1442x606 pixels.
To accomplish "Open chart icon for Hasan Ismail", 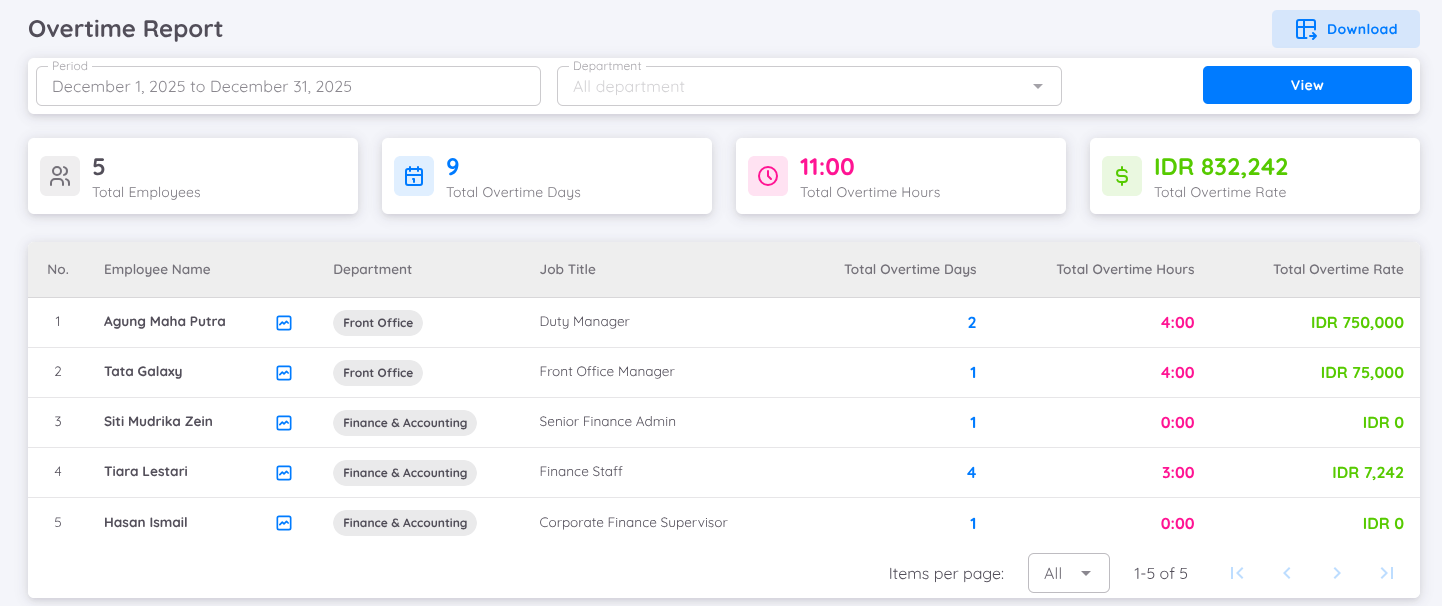I will (x=284, y=523).
